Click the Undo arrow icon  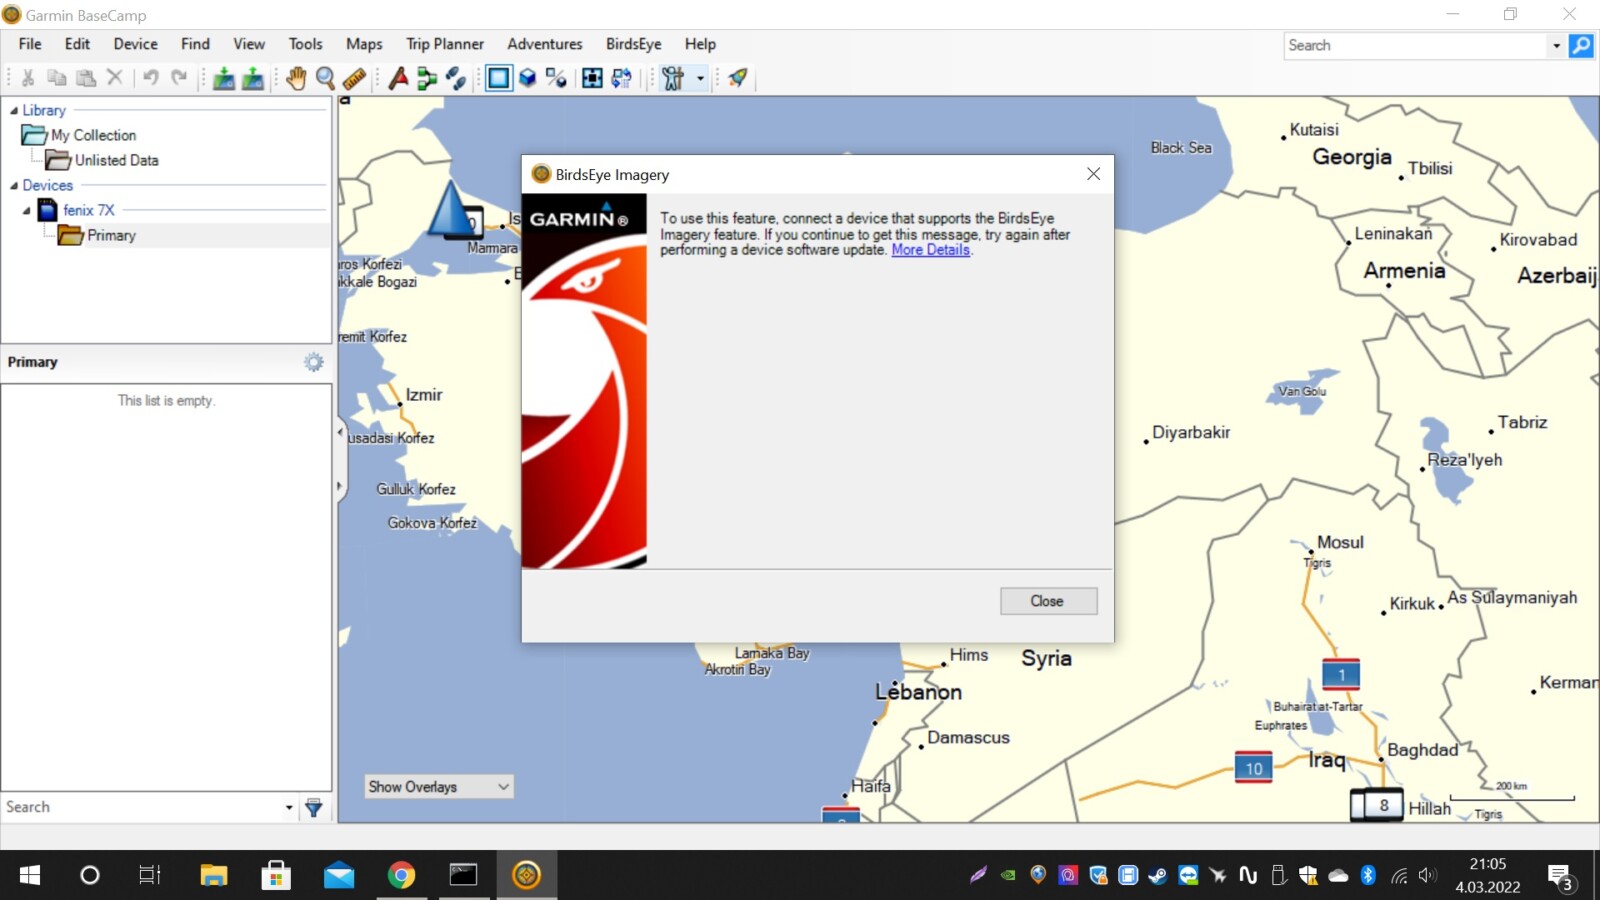point(151,78)
